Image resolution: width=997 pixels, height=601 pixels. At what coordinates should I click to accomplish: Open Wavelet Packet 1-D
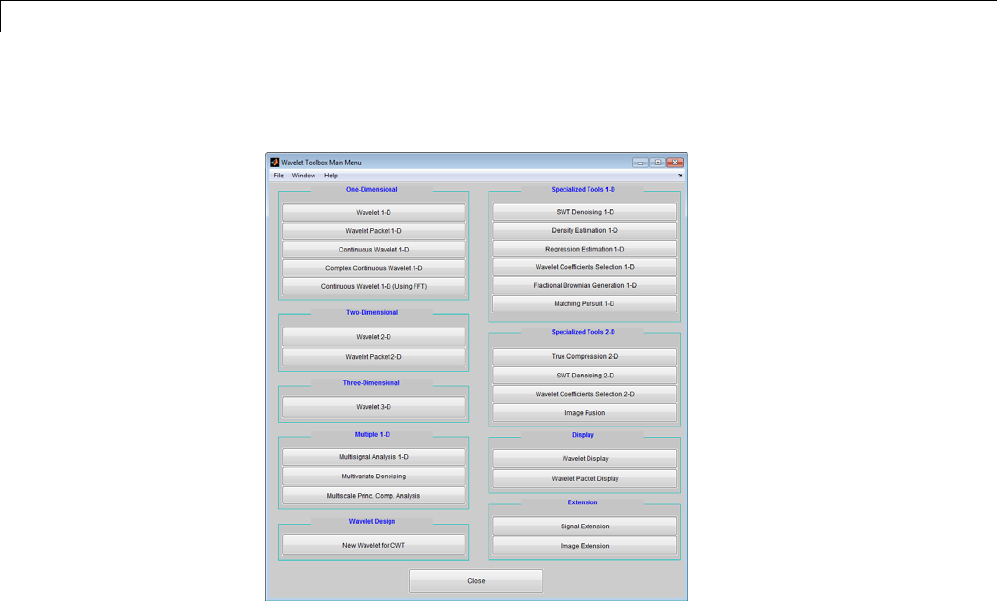coord(374,231)
